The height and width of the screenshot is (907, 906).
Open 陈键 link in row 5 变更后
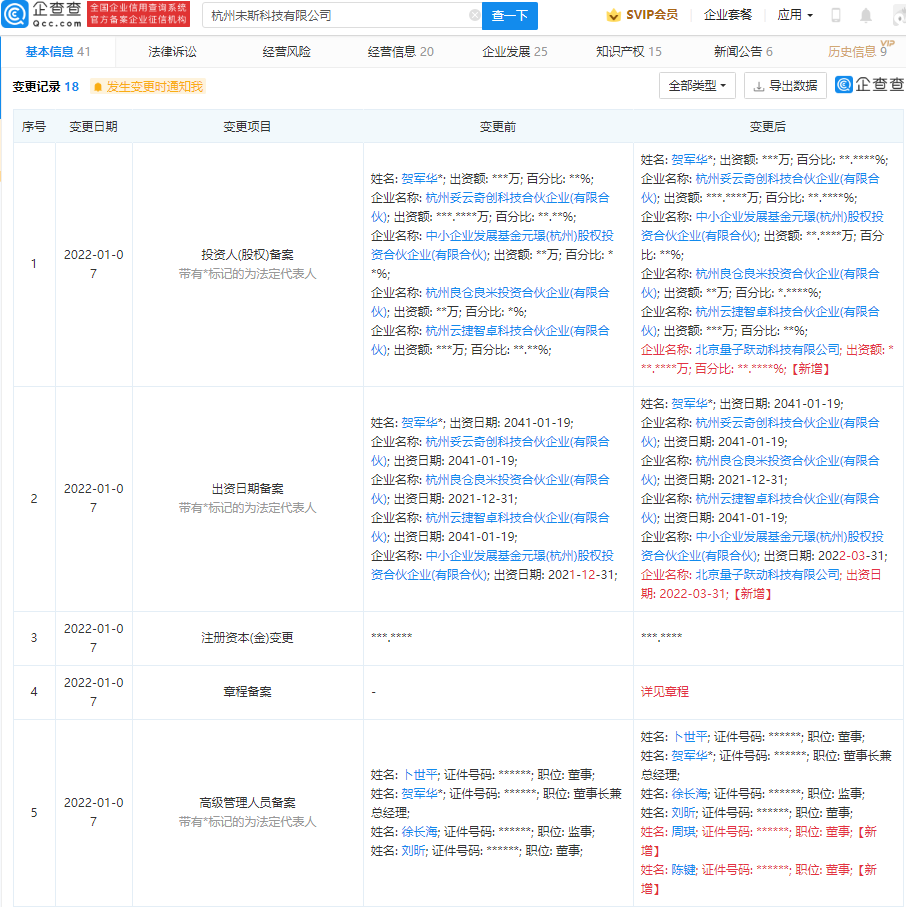(x=684, y=870)
